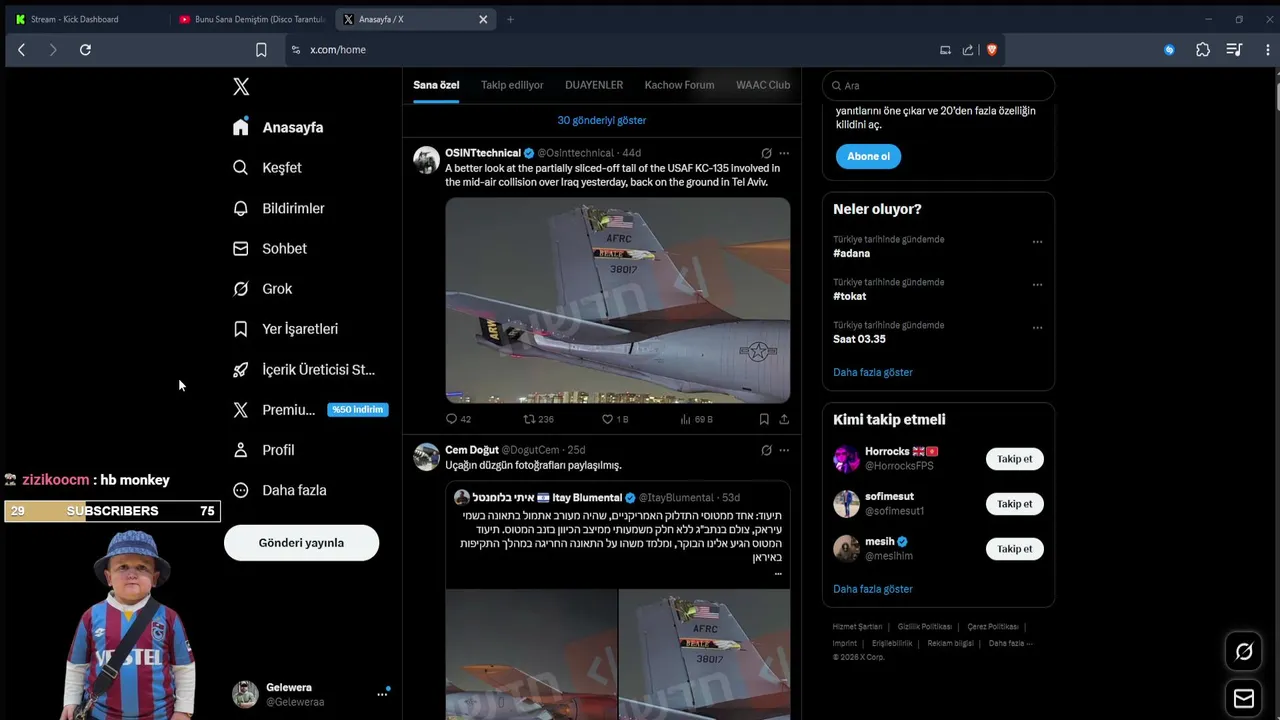Switch to DUAYENLER tab
1280x720 pixels.
pos(594,85)
